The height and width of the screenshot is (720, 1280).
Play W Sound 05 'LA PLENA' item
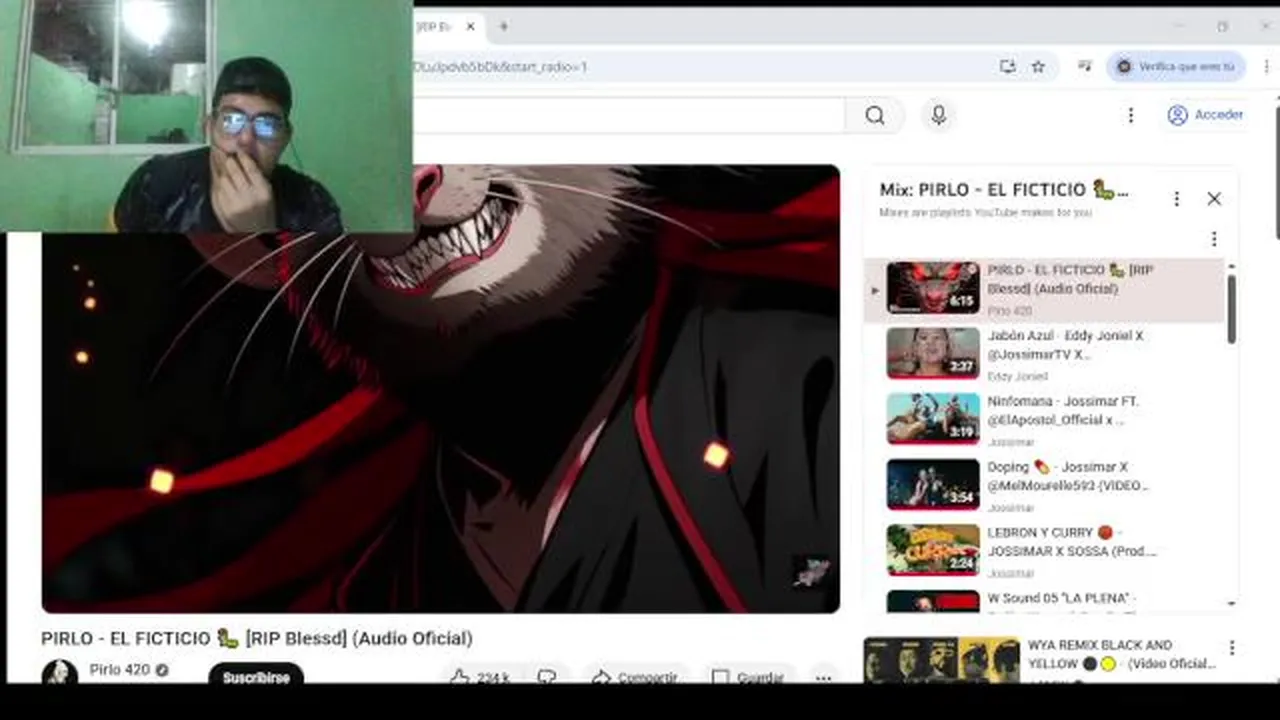coord(1044,599)
